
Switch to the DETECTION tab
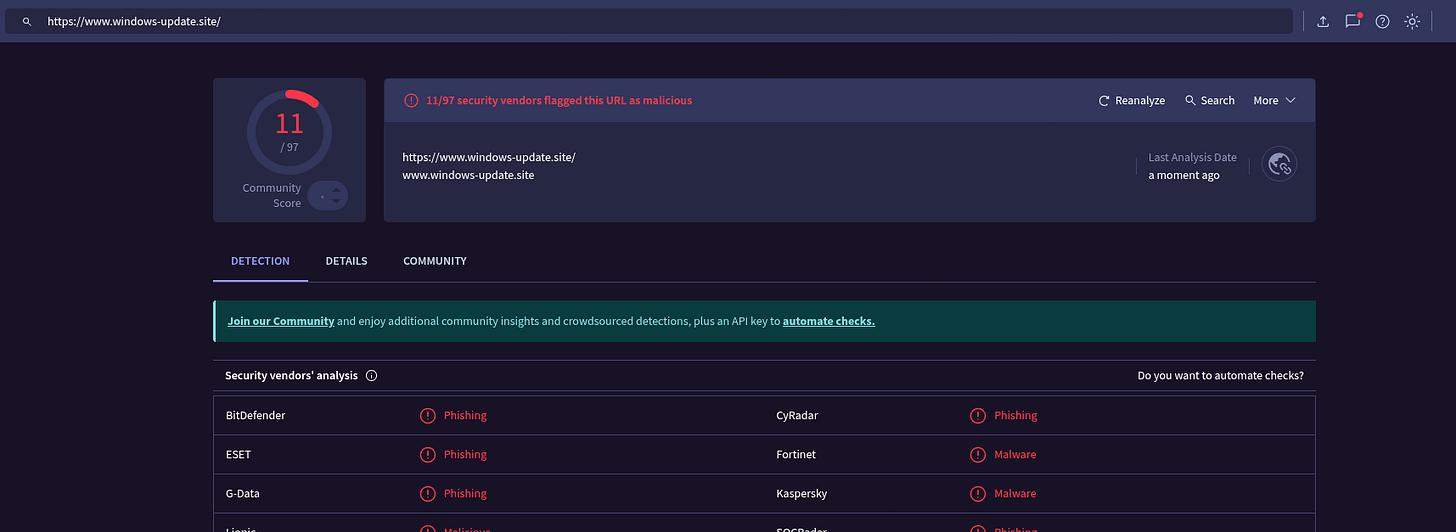(x=260, y=261)
